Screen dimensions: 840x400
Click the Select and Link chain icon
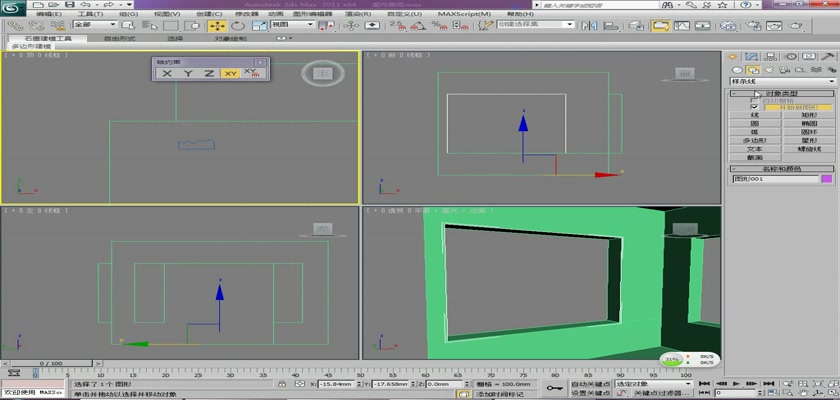point(15,25)
